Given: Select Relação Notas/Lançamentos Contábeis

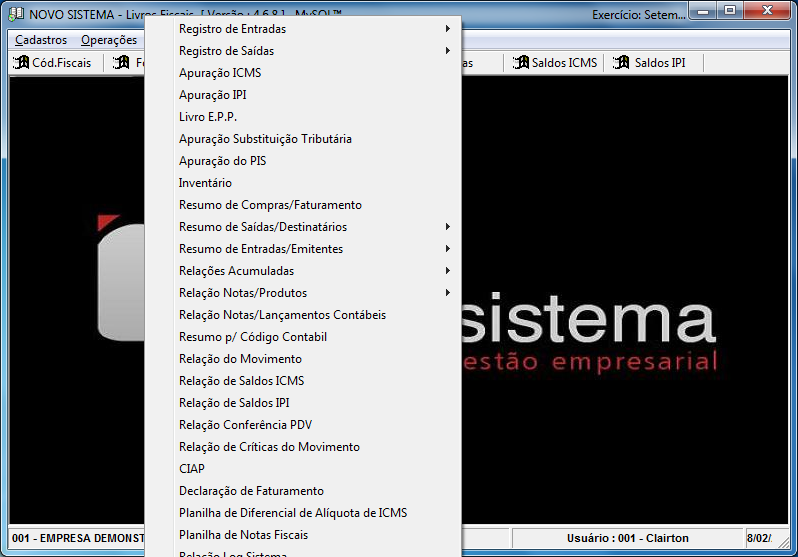Looking at the screenshot, I should click(303, 315).
